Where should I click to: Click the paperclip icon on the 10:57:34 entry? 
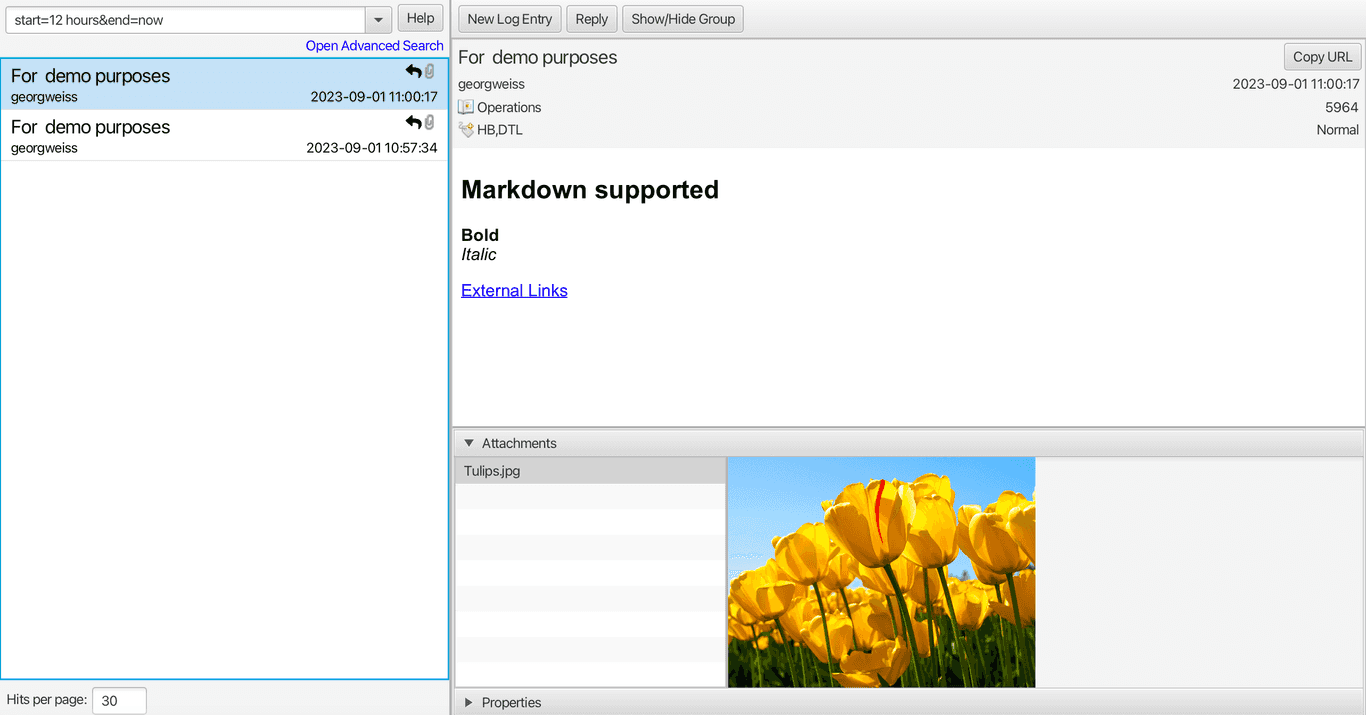(430, 122)
